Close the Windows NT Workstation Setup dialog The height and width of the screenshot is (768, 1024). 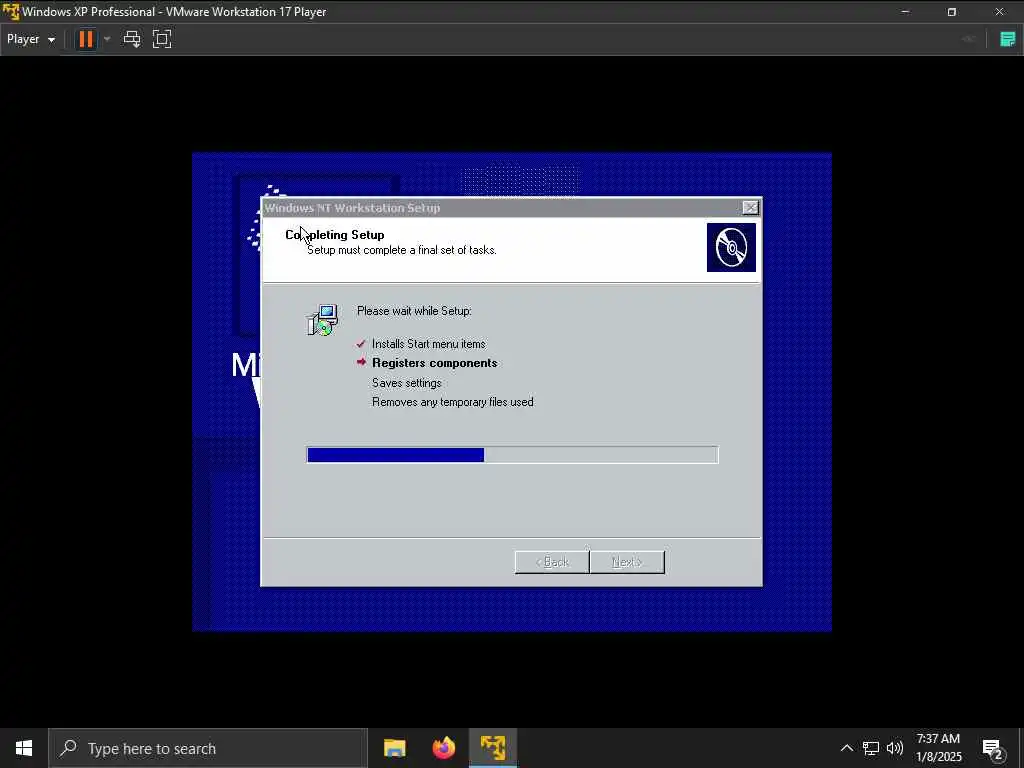tap(750, 208)
